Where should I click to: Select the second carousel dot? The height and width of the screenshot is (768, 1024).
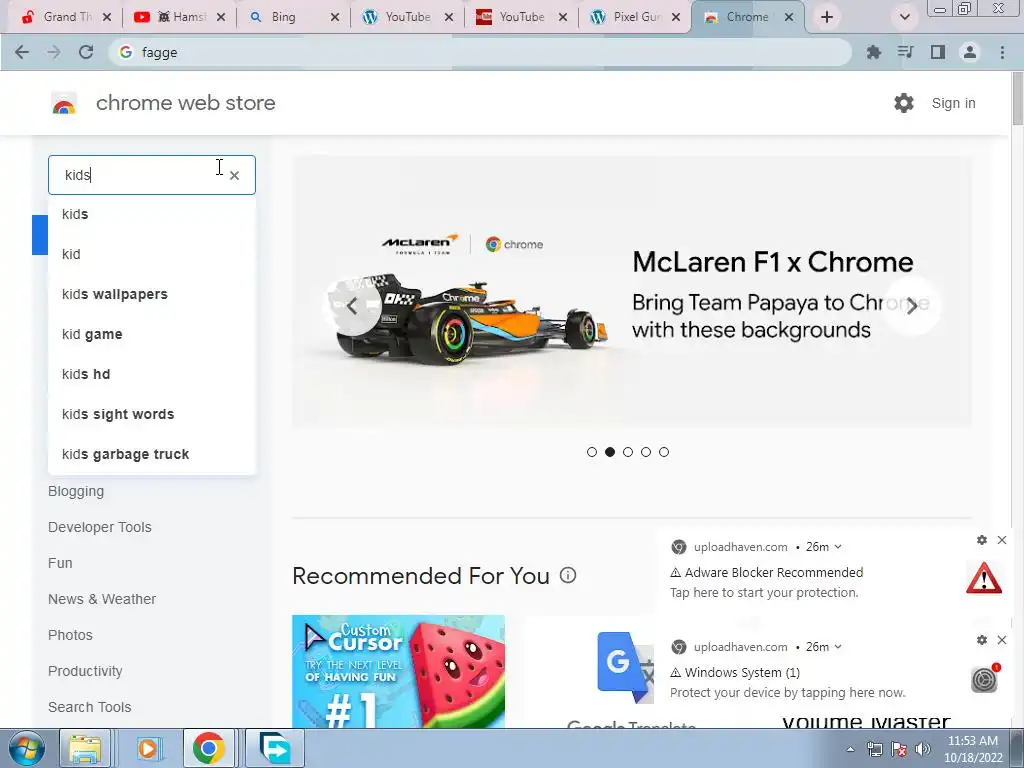[x=610, y=452]
